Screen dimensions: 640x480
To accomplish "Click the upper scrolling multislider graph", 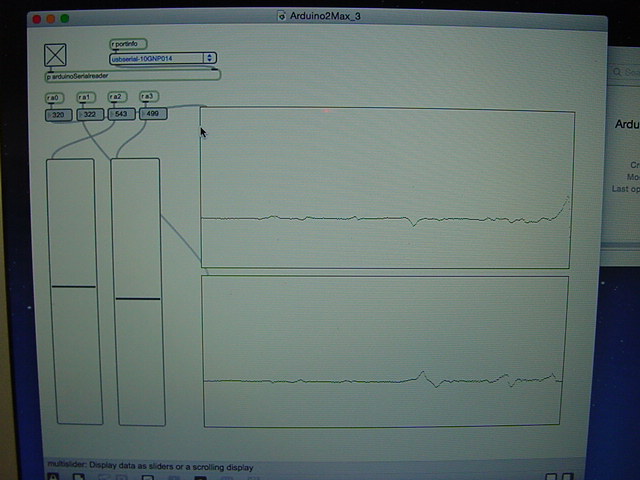I will 387,188.
